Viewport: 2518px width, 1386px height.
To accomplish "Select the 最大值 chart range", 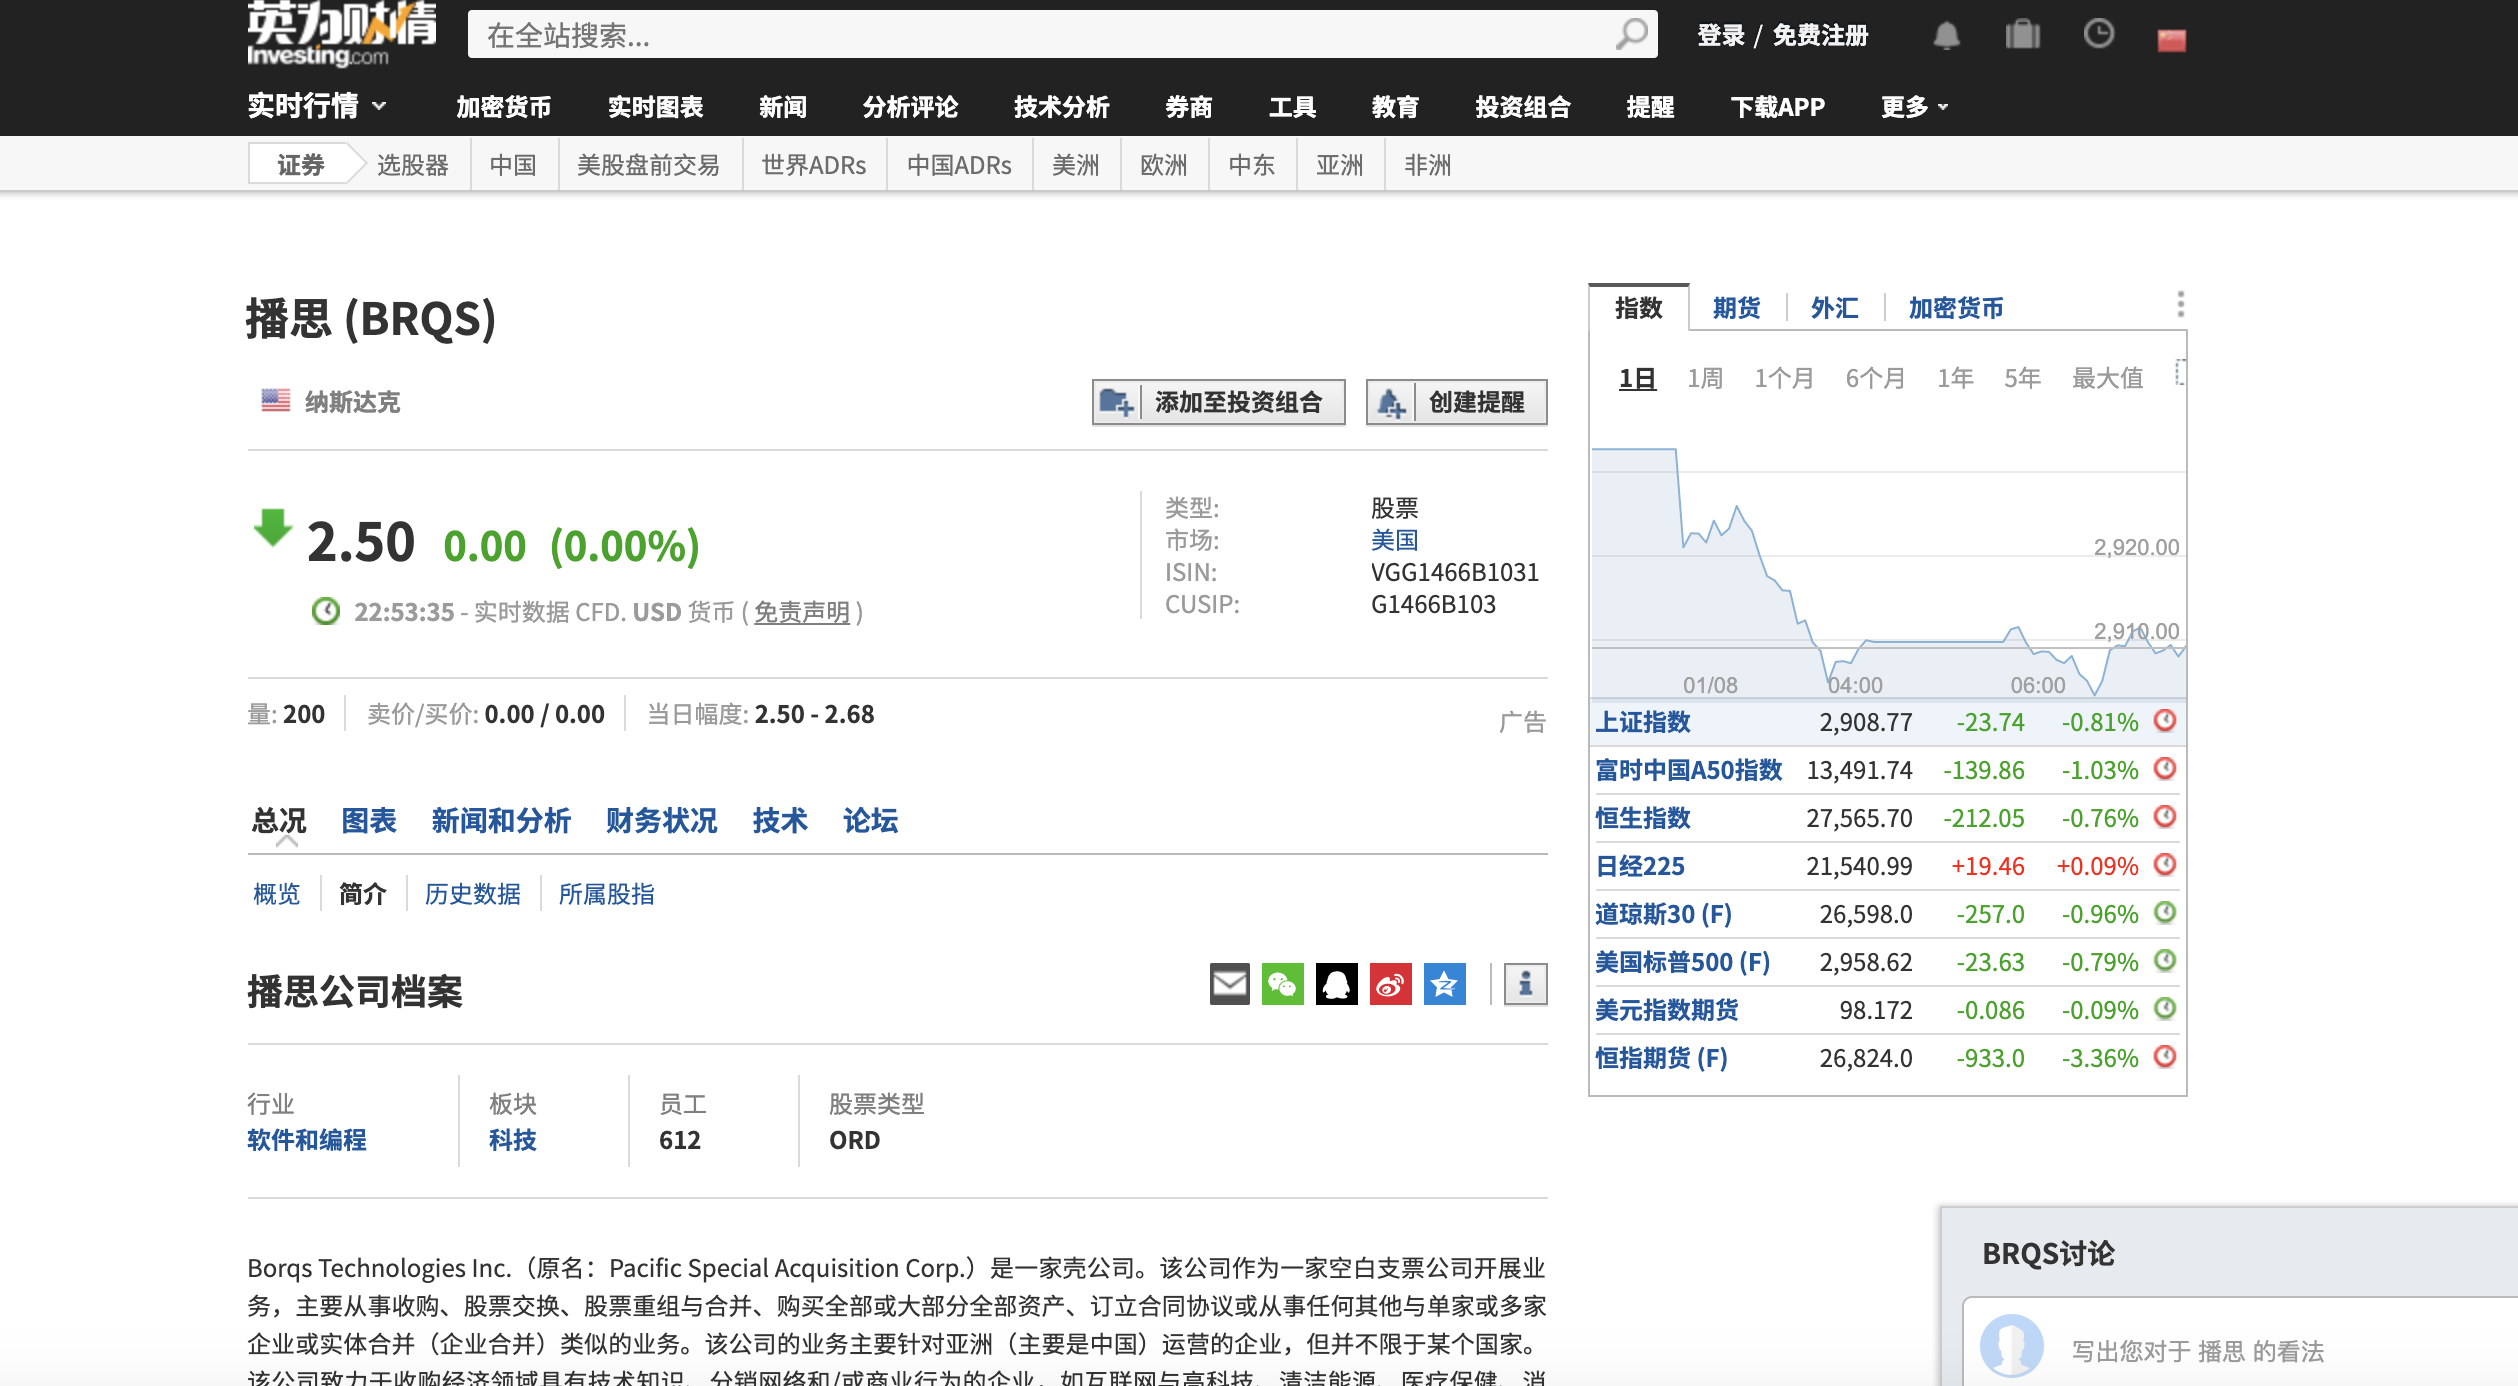I will (2107, 378).
